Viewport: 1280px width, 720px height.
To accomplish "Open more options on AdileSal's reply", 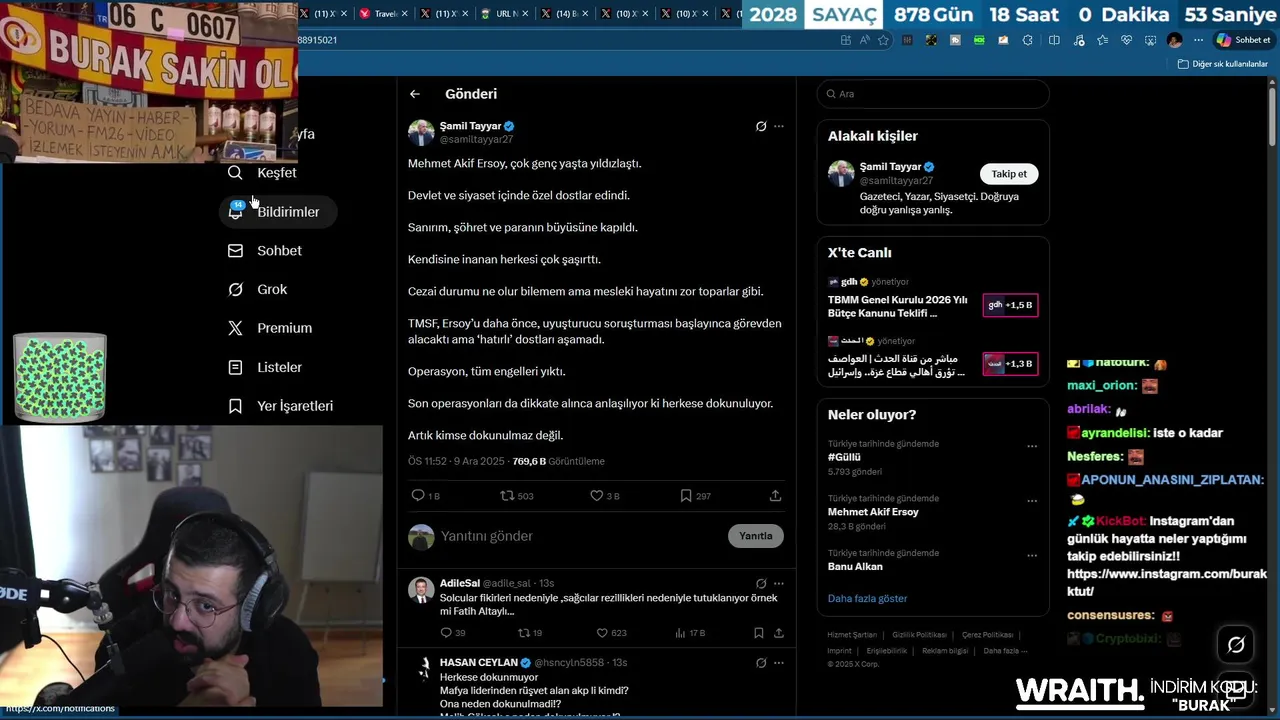I will [779, 583].
